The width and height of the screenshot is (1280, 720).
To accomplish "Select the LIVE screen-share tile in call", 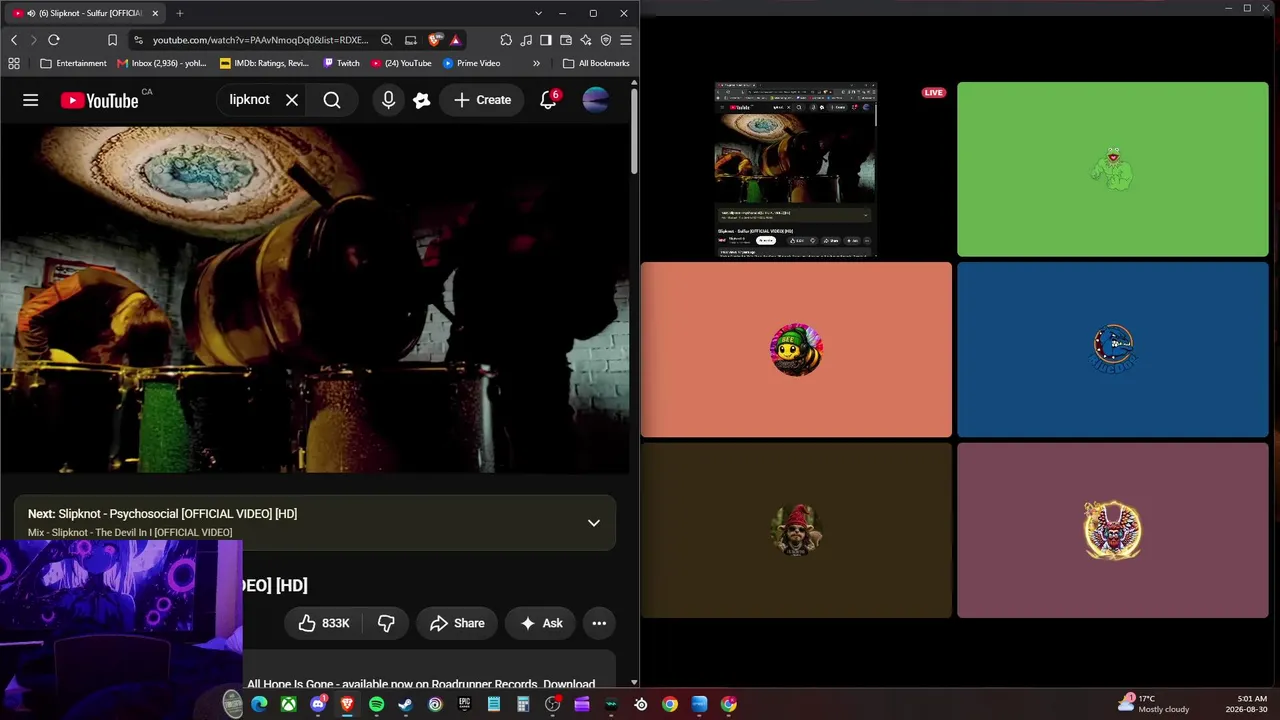I will coord(796,170).
